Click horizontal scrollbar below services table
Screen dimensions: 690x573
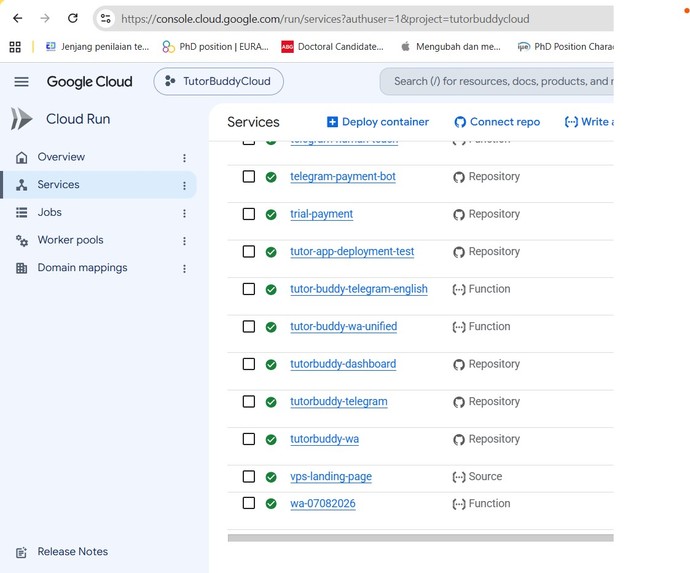coord(421,538)
